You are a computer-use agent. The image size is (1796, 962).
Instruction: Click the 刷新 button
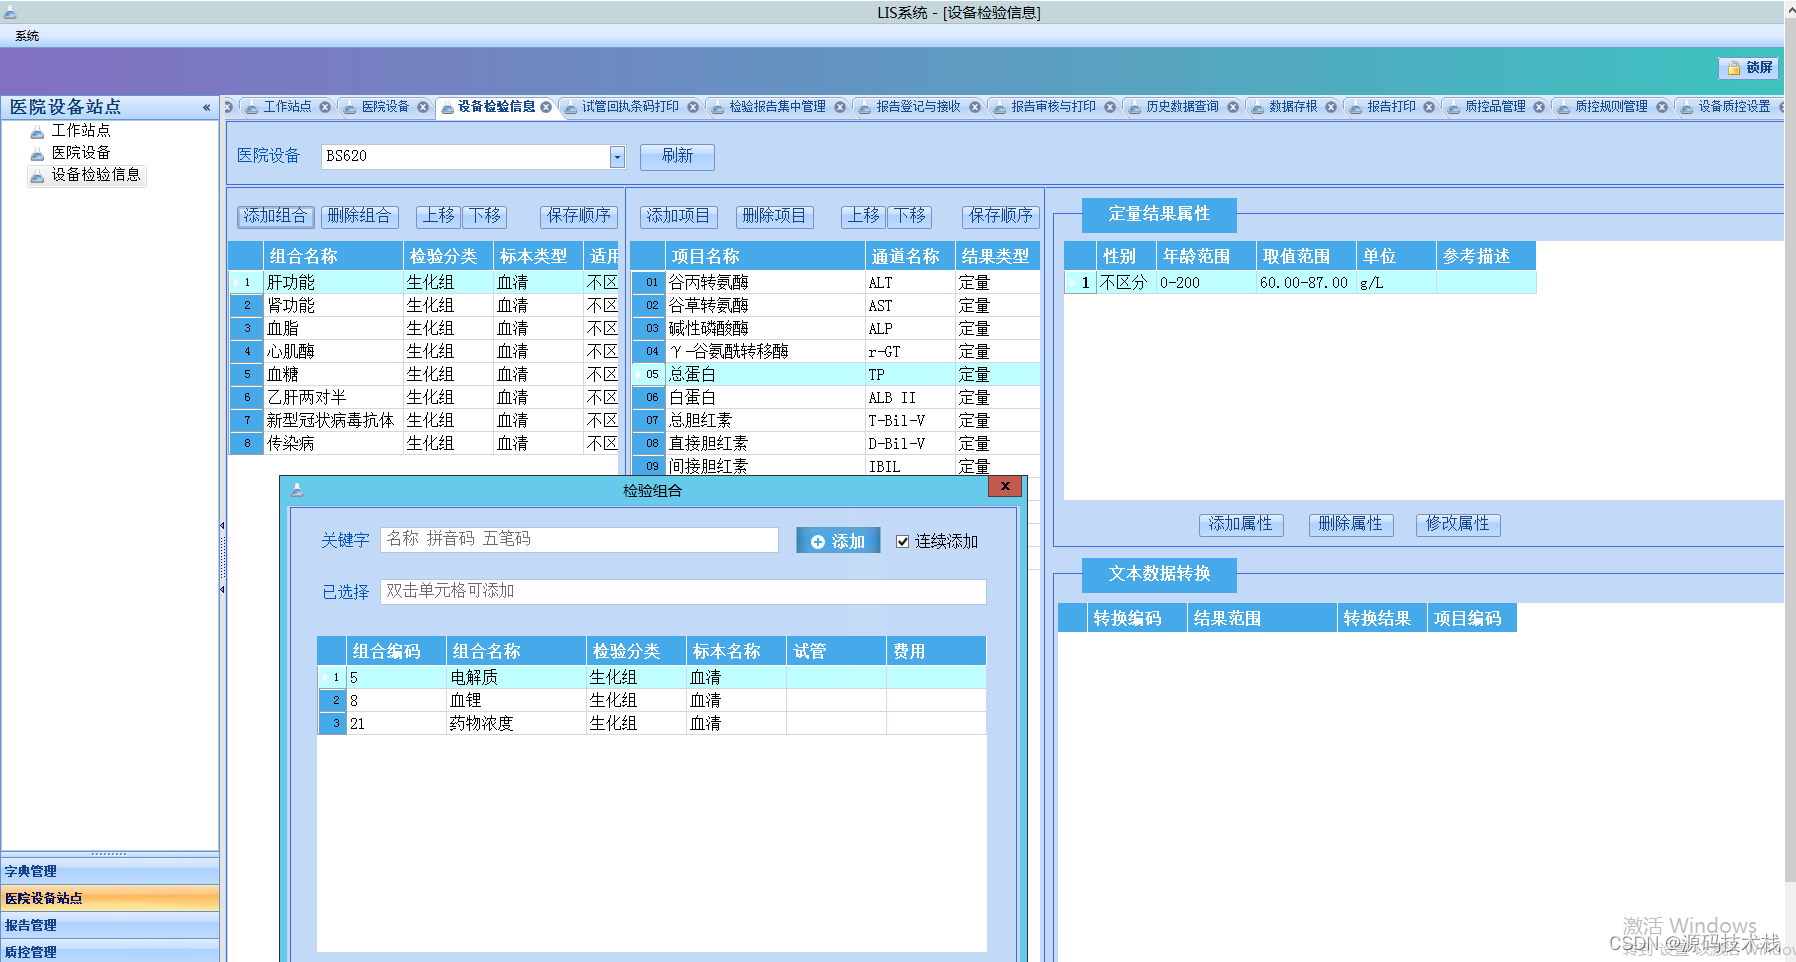(677, 156)
